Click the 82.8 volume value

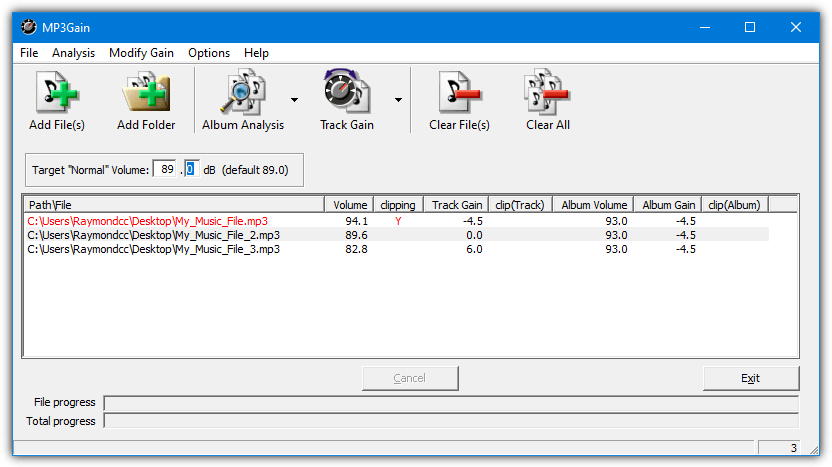click(x=356, y=249)
